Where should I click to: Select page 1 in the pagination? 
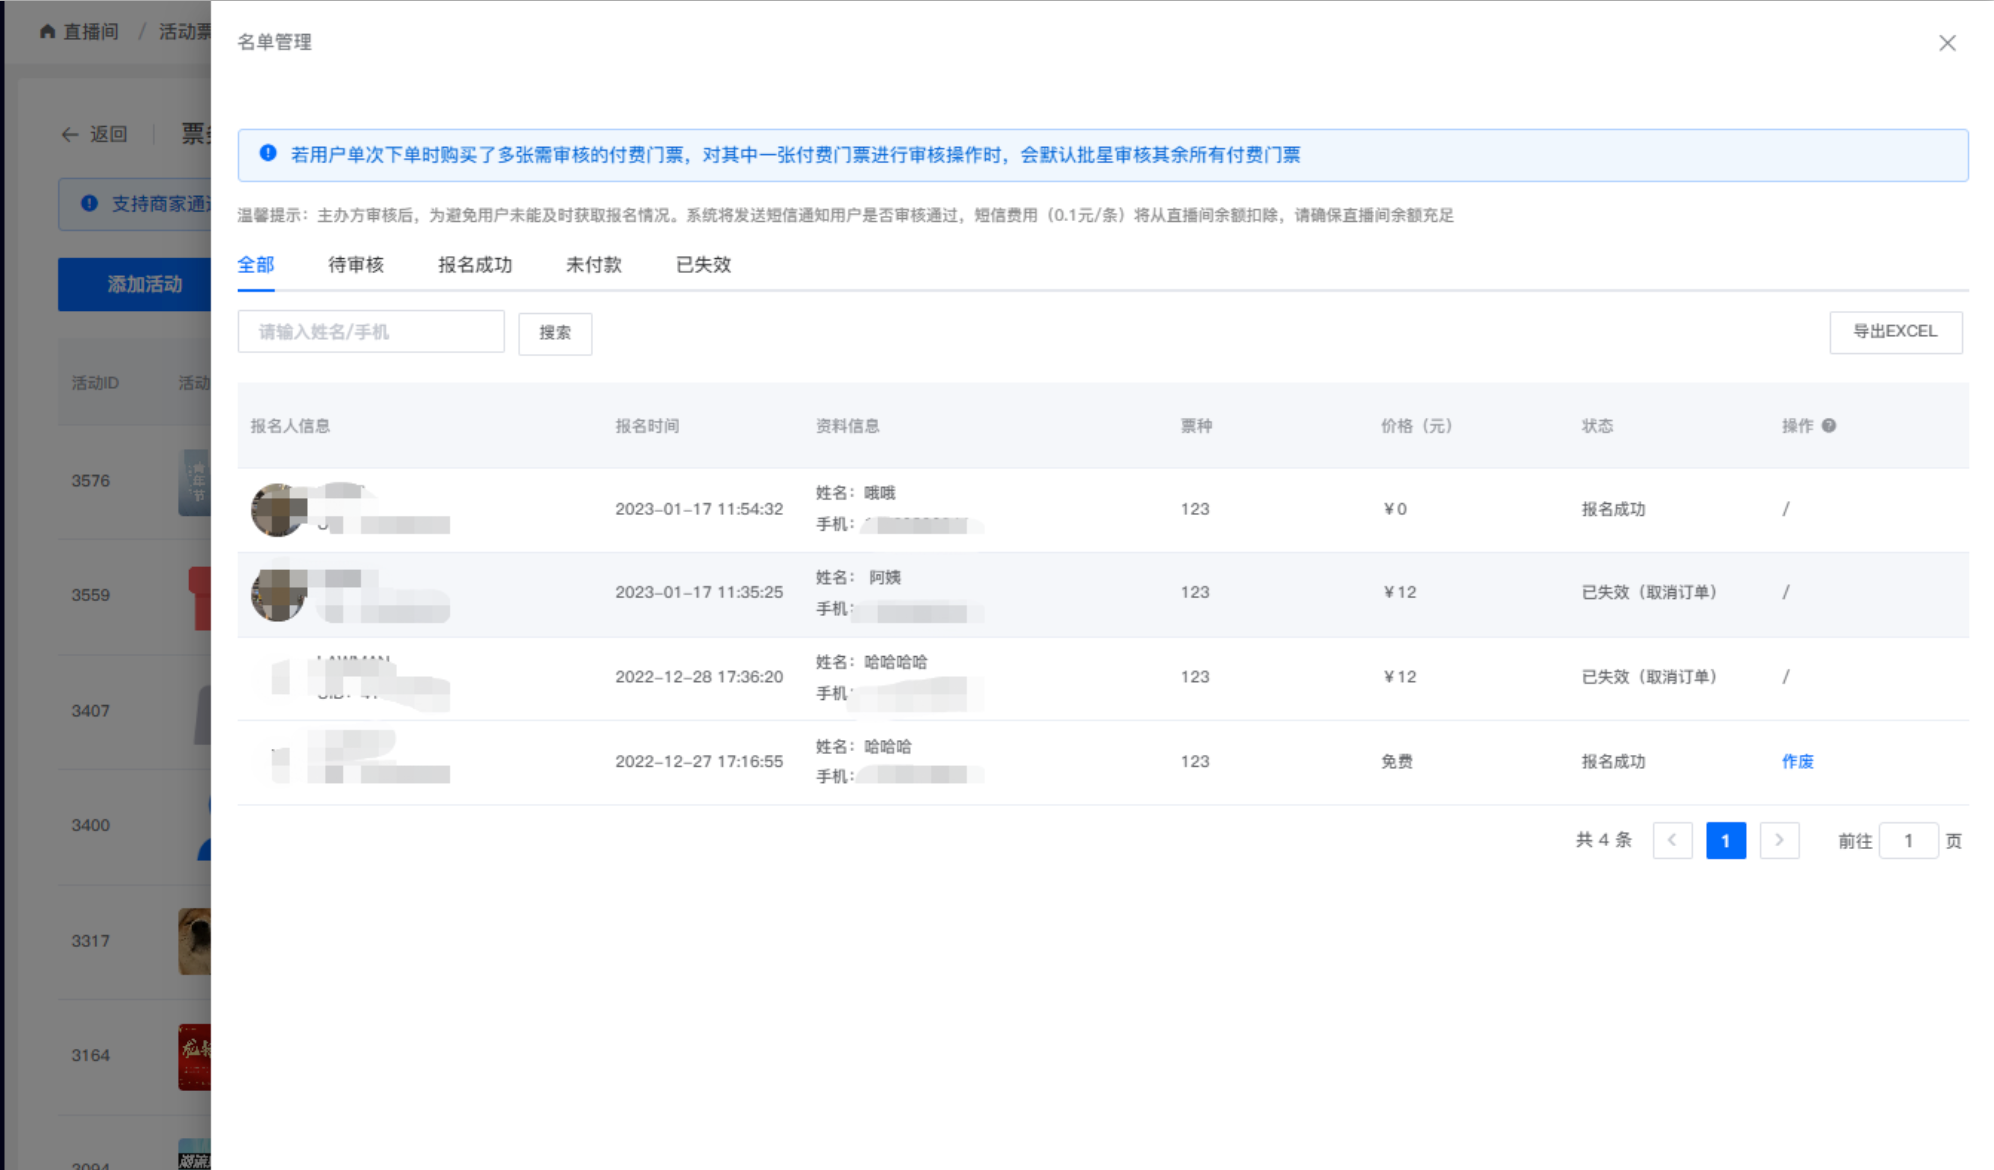(1725, 840)
